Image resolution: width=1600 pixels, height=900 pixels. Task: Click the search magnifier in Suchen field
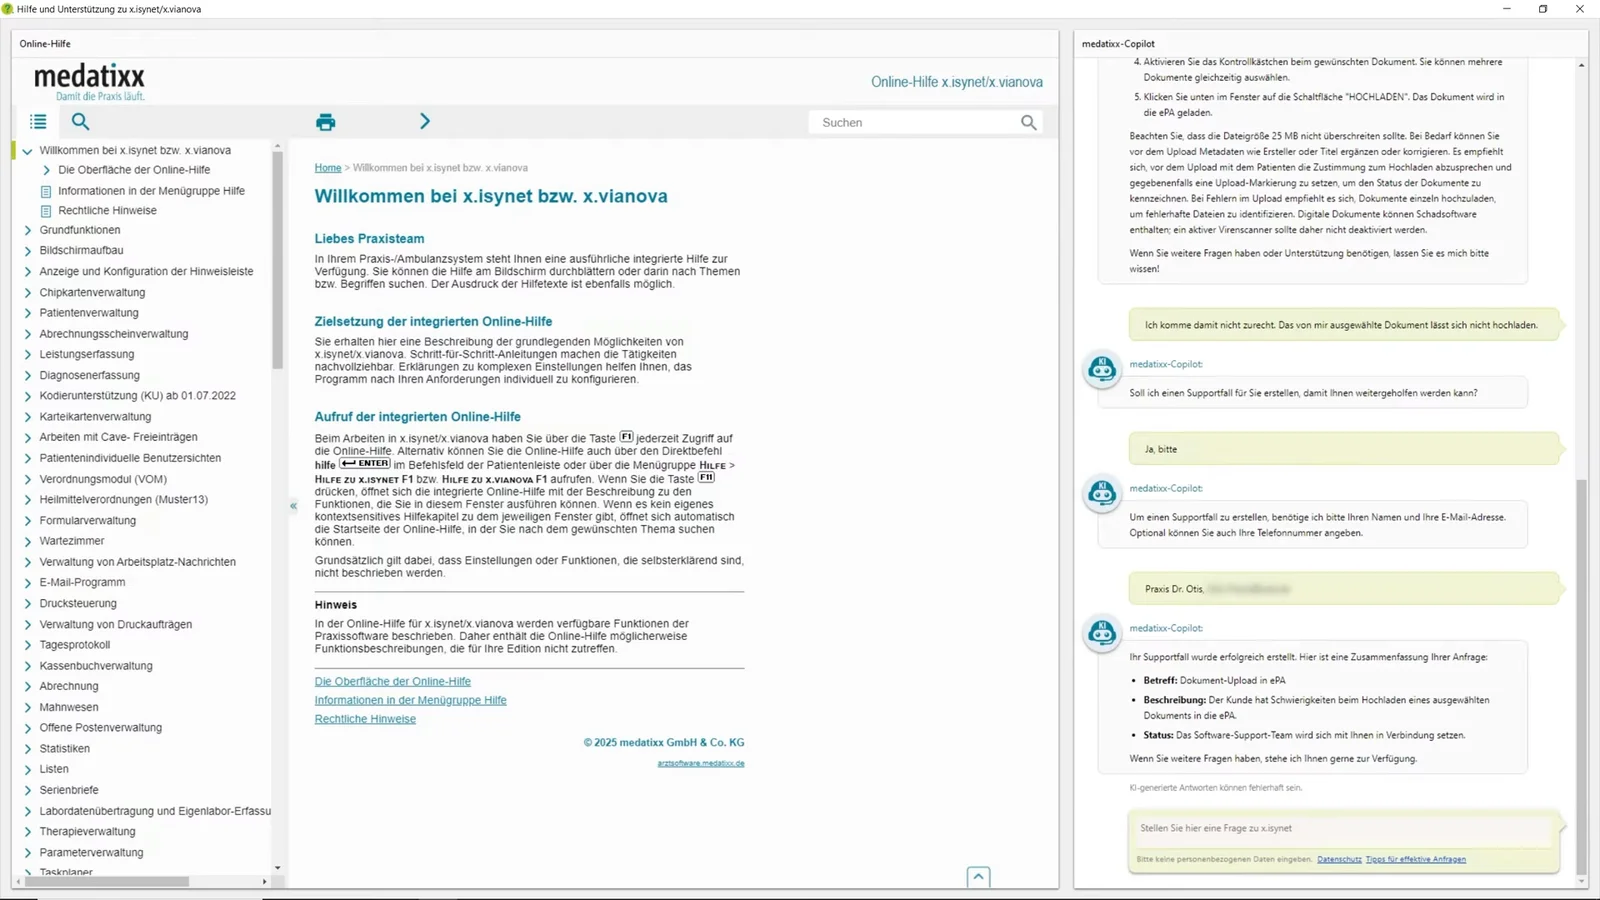tap(1028, 122)
